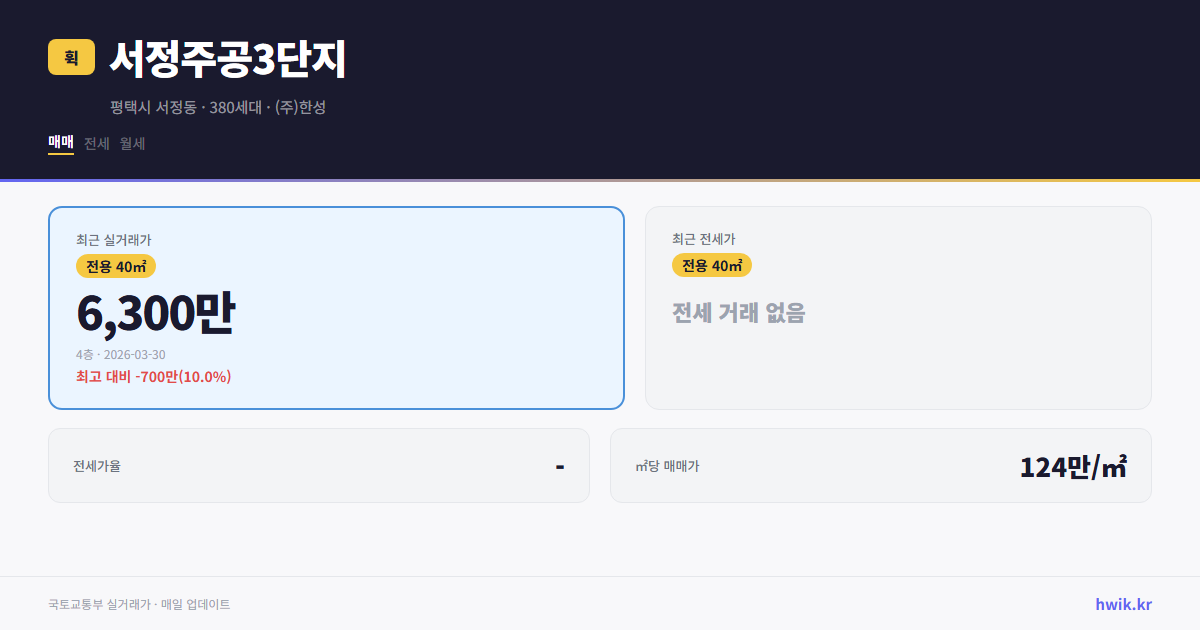
Task: Click the 최근 전세가 card
Action: (x=898, y=307)
